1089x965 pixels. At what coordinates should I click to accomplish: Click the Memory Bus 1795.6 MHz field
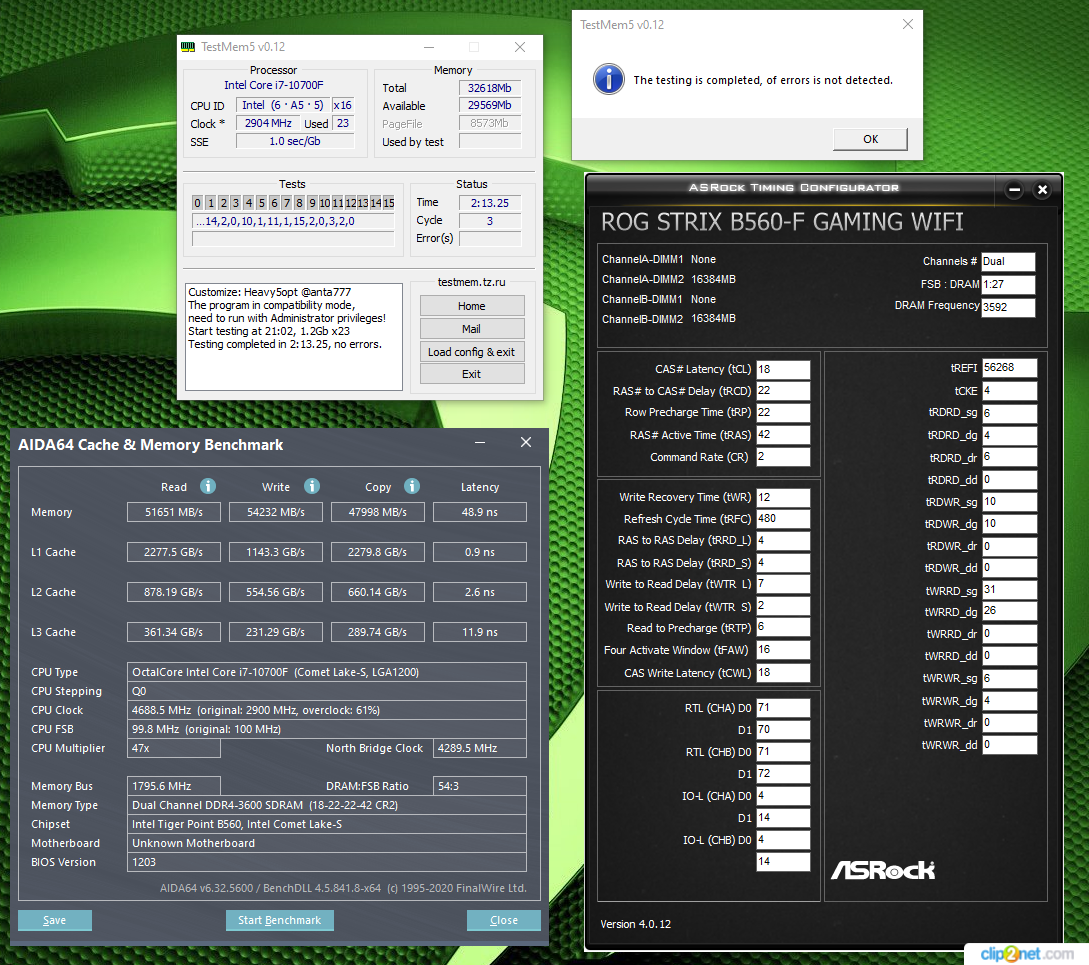click(x=174, y=786)
